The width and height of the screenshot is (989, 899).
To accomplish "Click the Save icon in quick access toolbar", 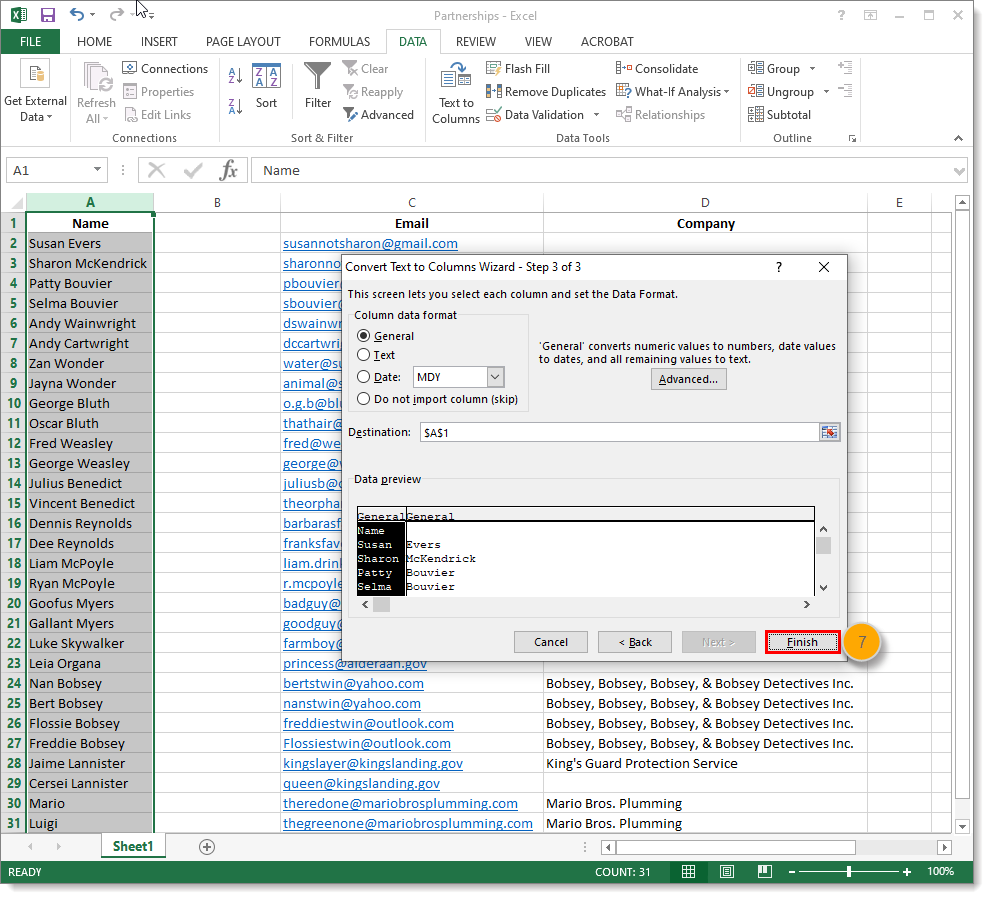I will point(48,15).
